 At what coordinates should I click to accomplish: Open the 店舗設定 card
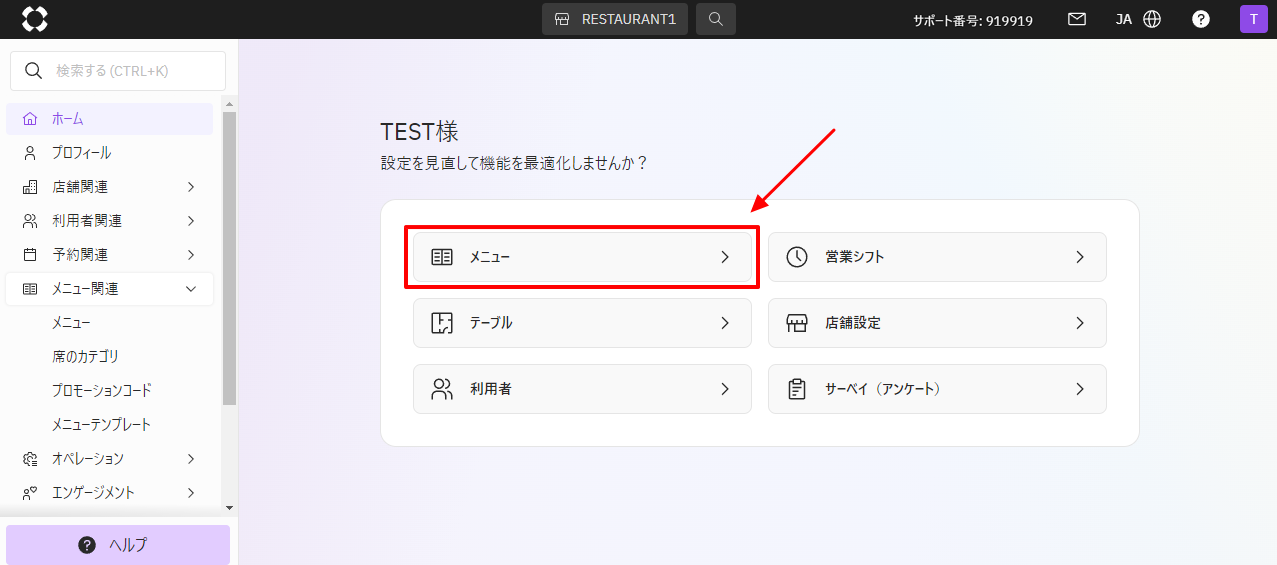pos(936,323)
